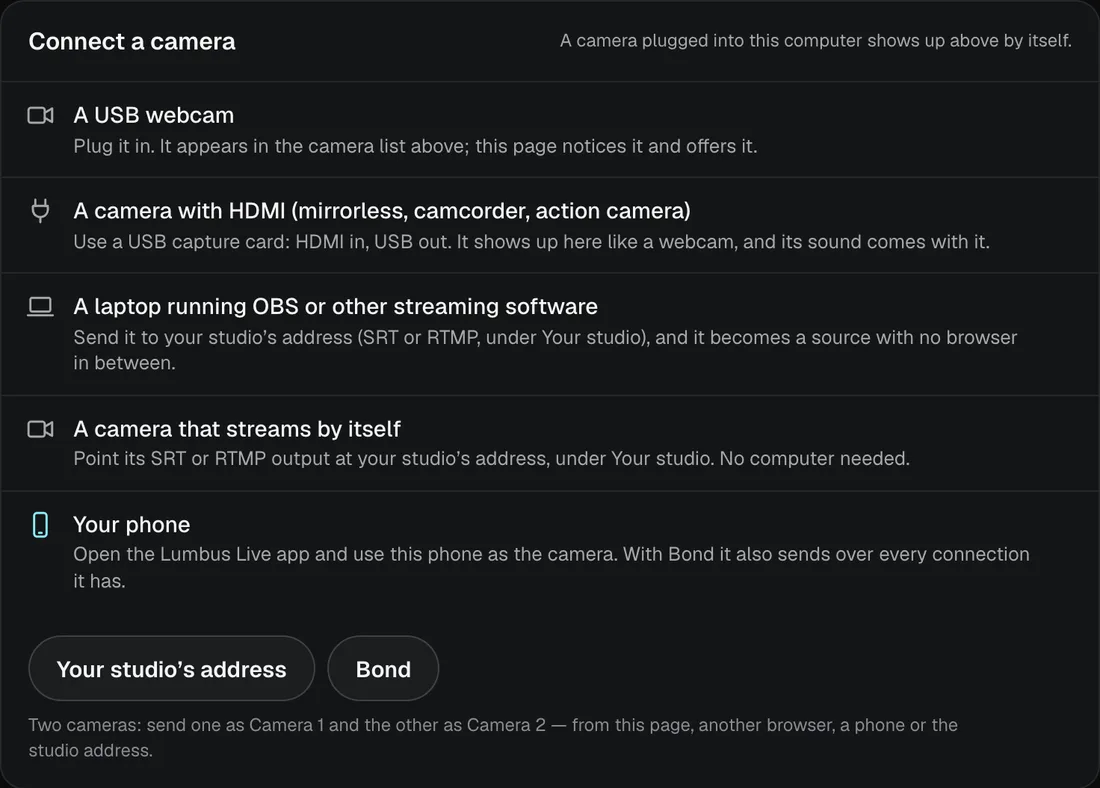Select the Your phone heading

click(132, 524)
